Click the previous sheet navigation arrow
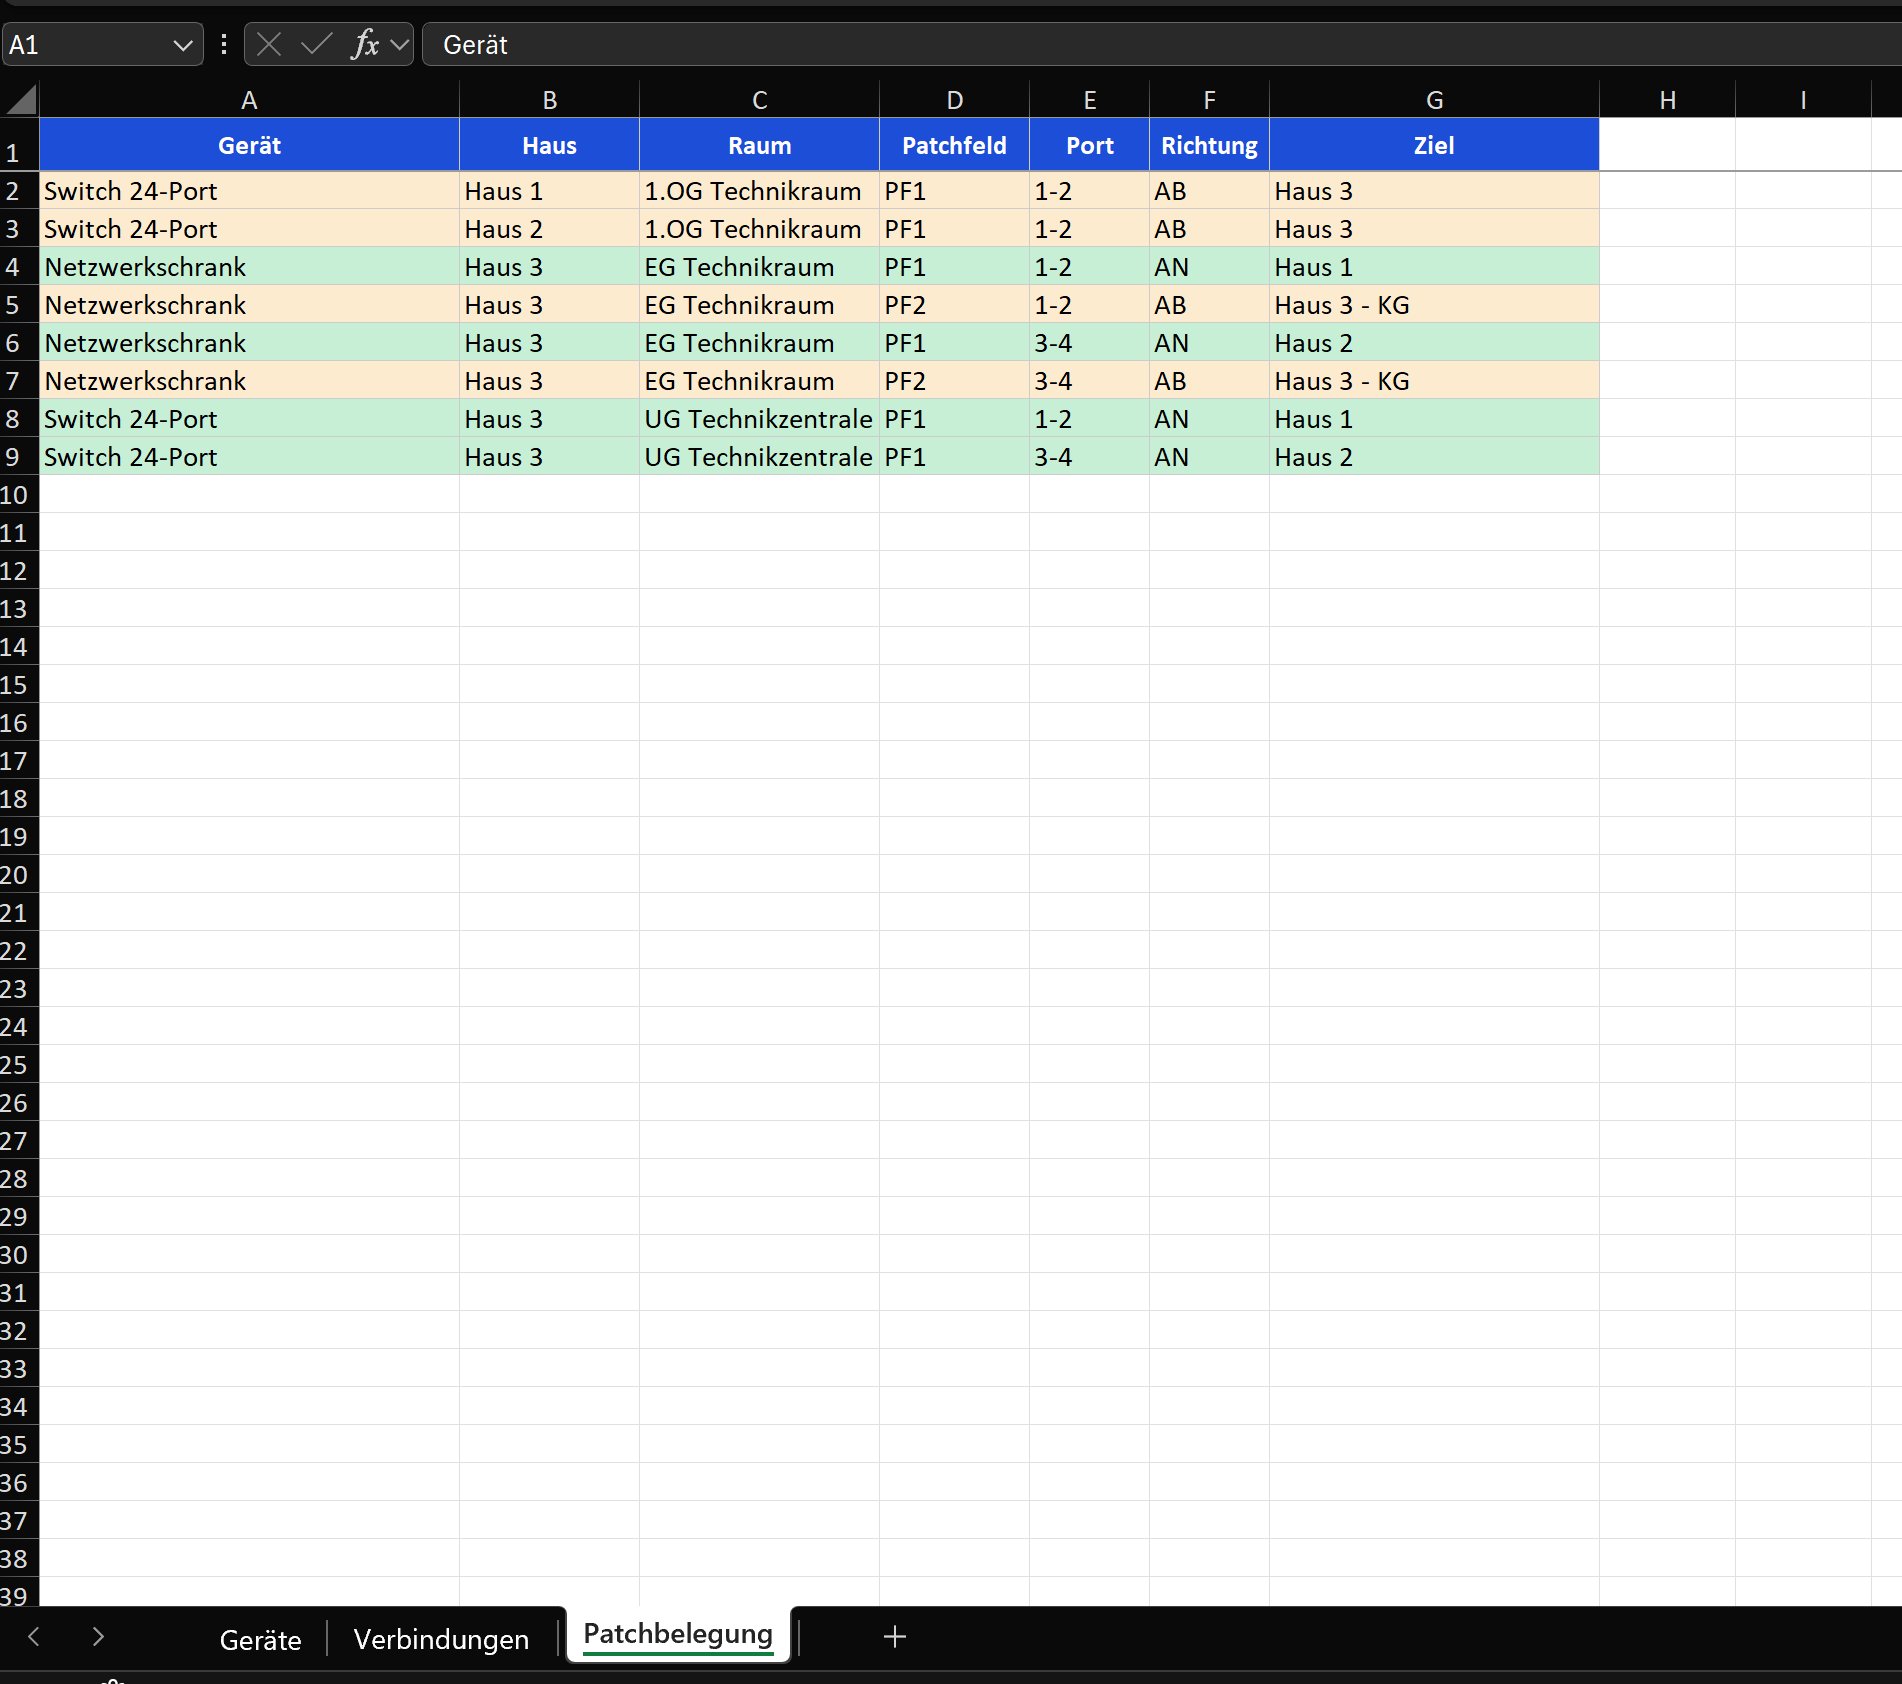The image size is (1902, 1684). click(34, 1636)
